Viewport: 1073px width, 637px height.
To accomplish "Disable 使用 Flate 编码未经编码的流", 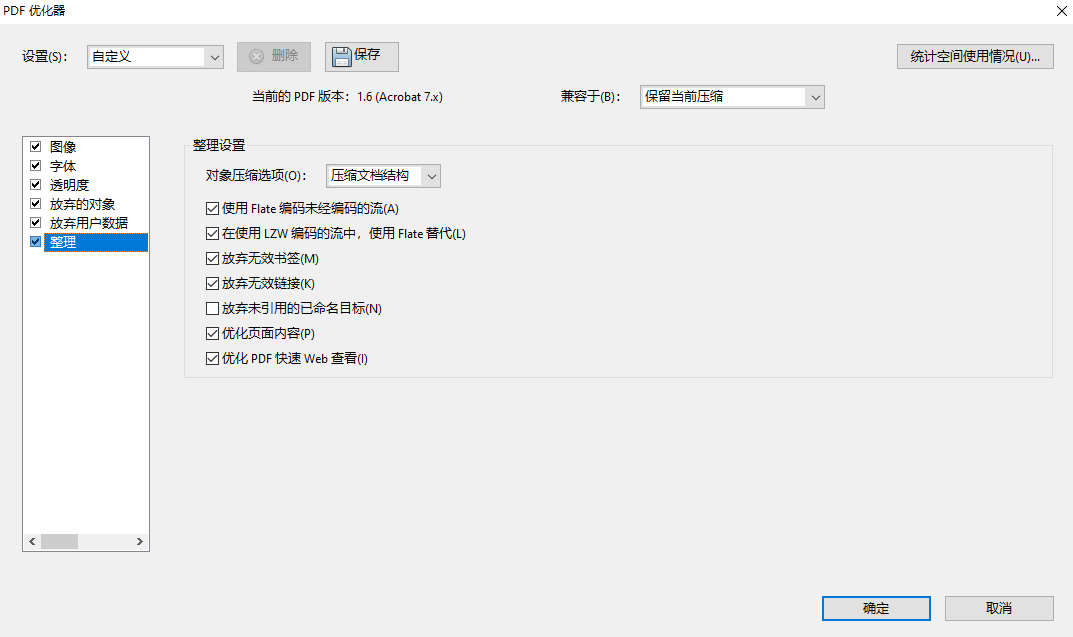I will coord(213,207).
